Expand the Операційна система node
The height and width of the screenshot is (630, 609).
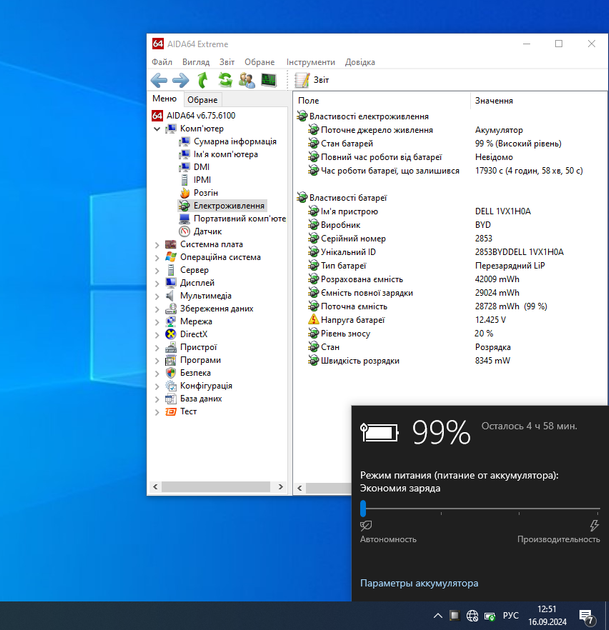click(x=157, y=258)
